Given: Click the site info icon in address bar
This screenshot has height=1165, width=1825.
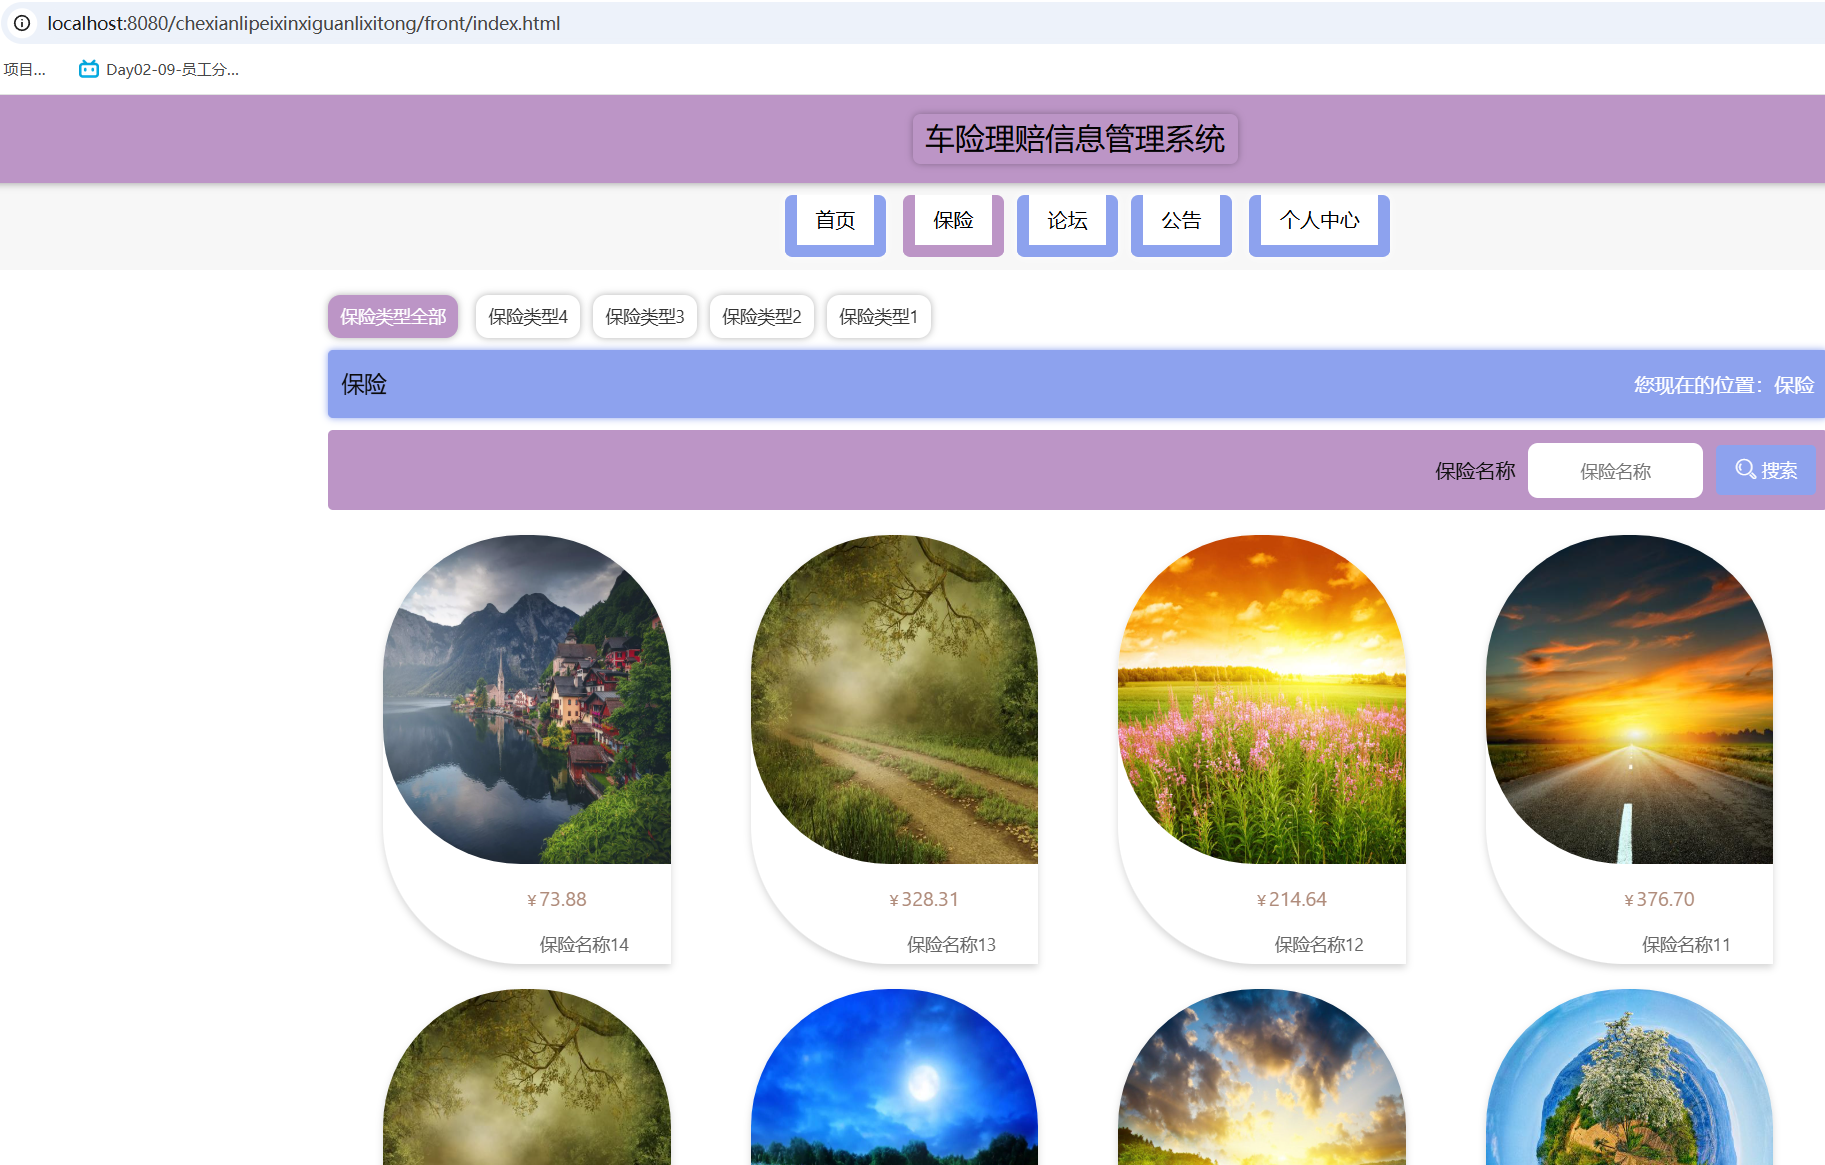Looking at the screenshot, I should click(x=22, y=23).
